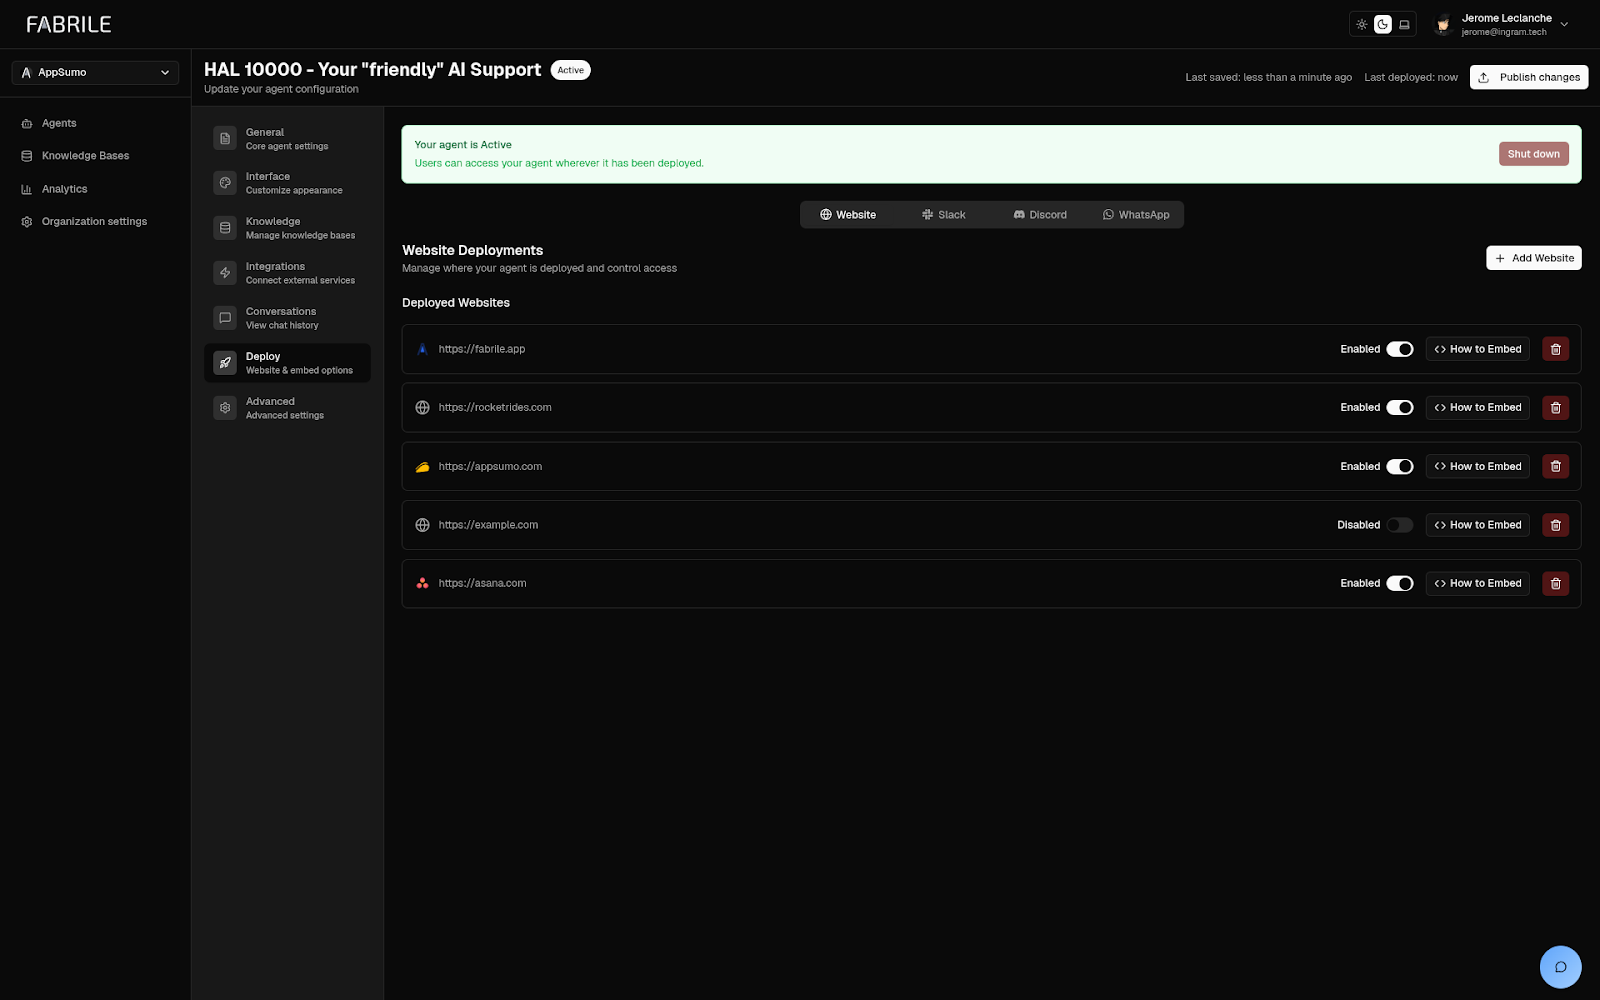Select the Integrations settings icon
Viewport: 1600px width, 1000px height.
(x=224, y=272)
